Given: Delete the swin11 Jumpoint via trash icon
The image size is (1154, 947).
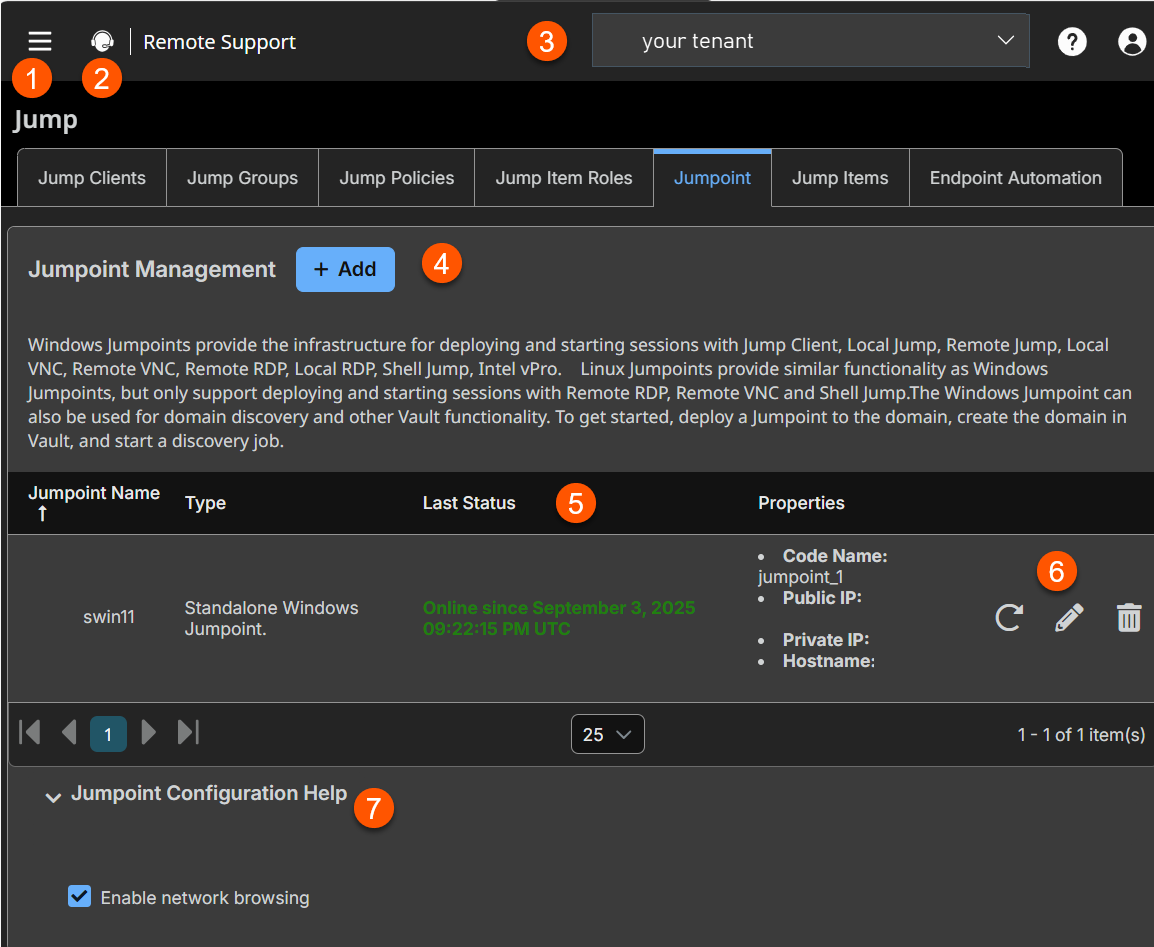Looking at the screenshot, I should coord(1129,617).
